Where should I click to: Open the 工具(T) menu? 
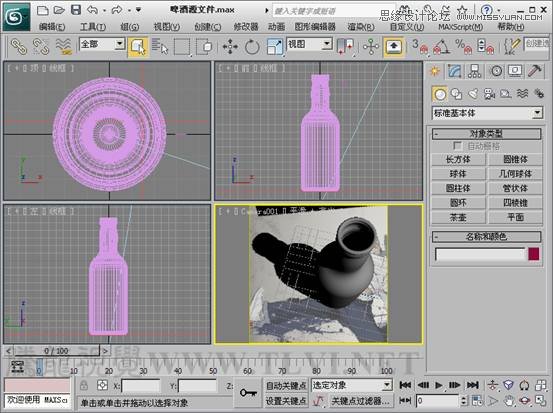[x=93, y=26]
